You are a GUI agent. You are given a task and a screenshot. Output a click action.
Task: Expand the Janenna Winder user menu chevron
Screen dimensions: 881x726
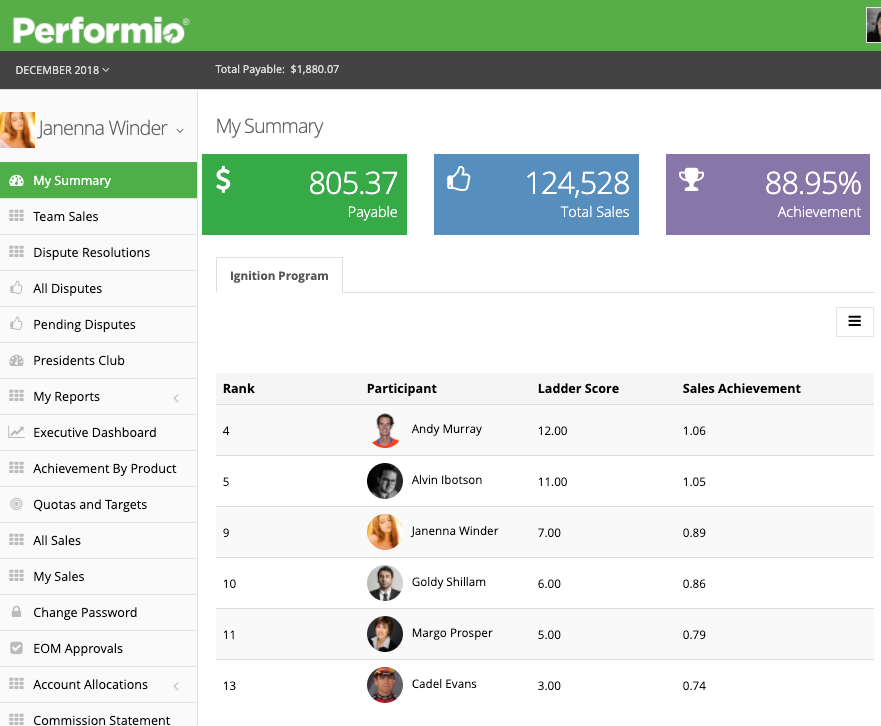180,130
